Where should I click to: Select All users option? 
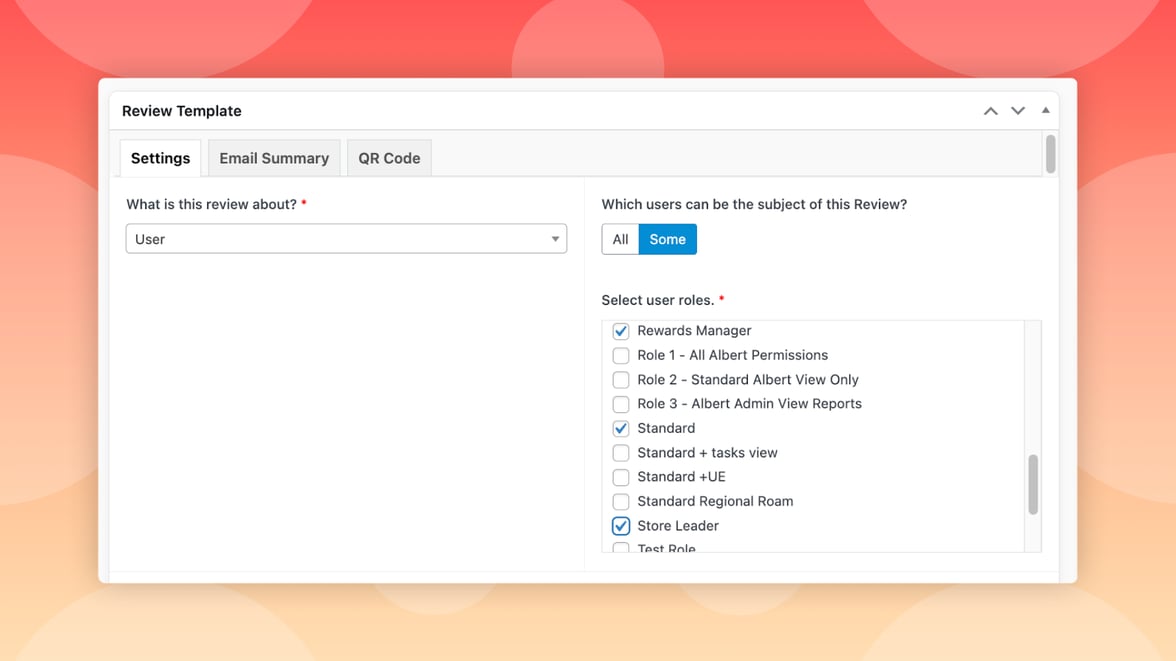click(620, 239)
